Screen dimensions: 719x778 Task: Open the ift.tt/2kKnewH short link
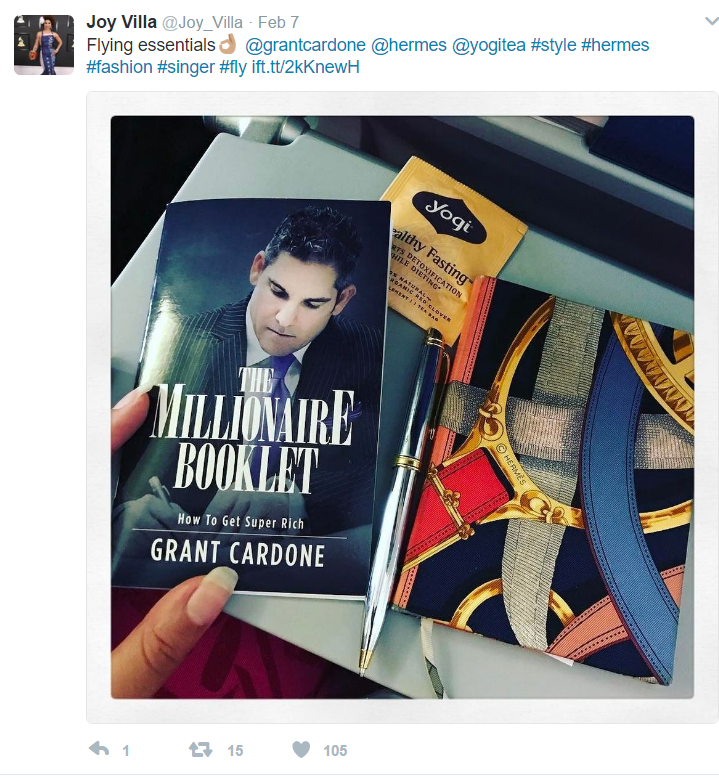(305, 67)
